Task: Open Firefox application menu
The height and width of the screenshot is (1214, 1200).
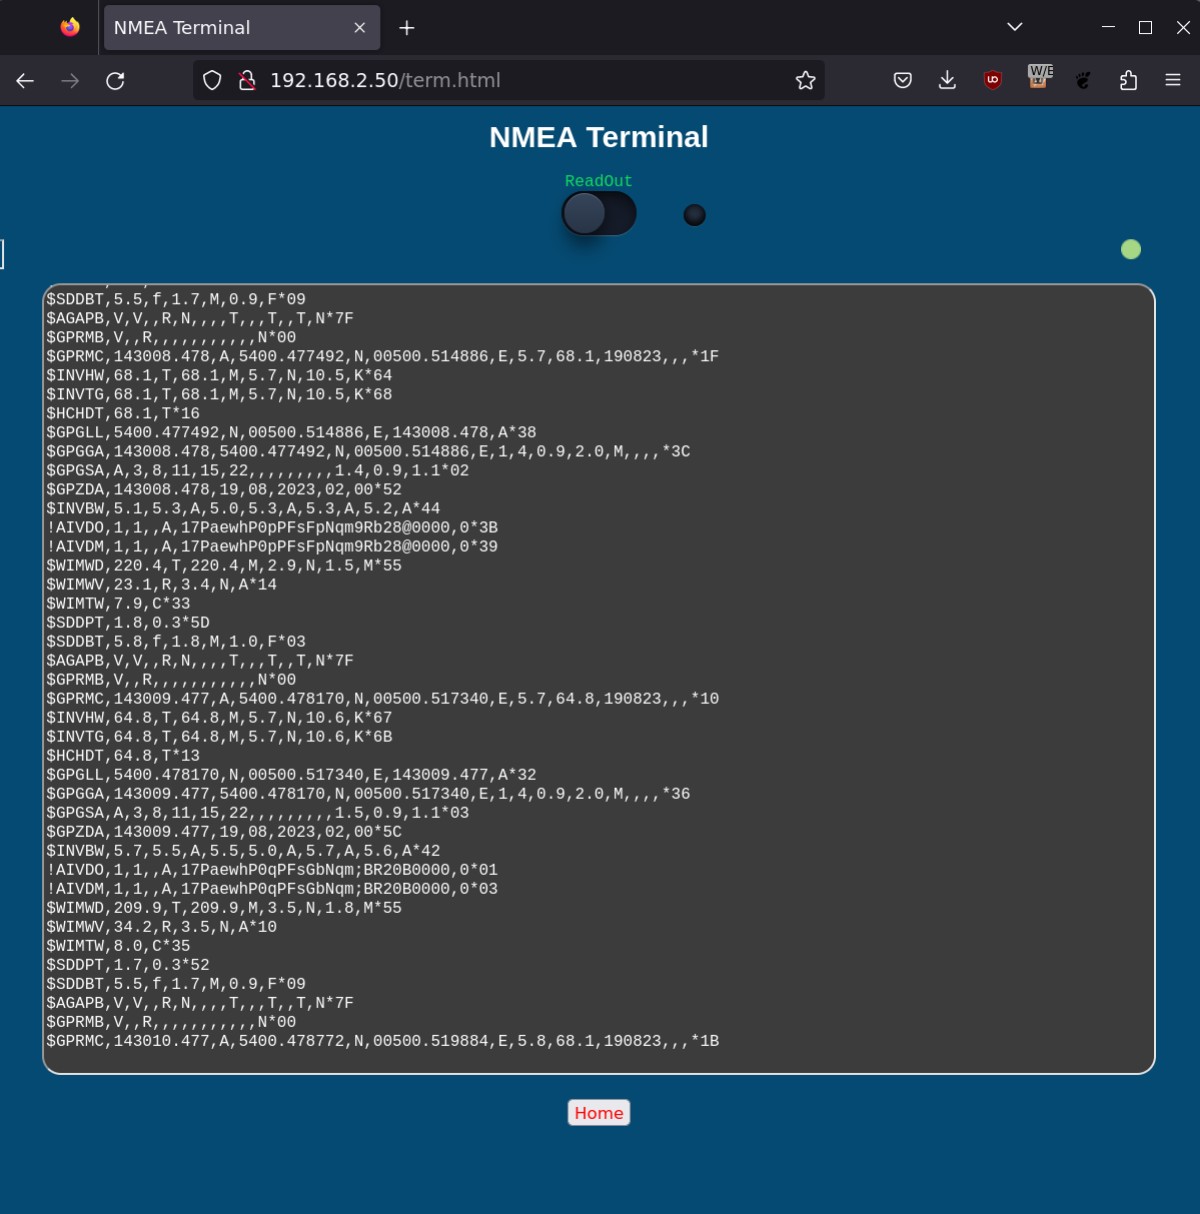Action: (x=1173, y=81)
